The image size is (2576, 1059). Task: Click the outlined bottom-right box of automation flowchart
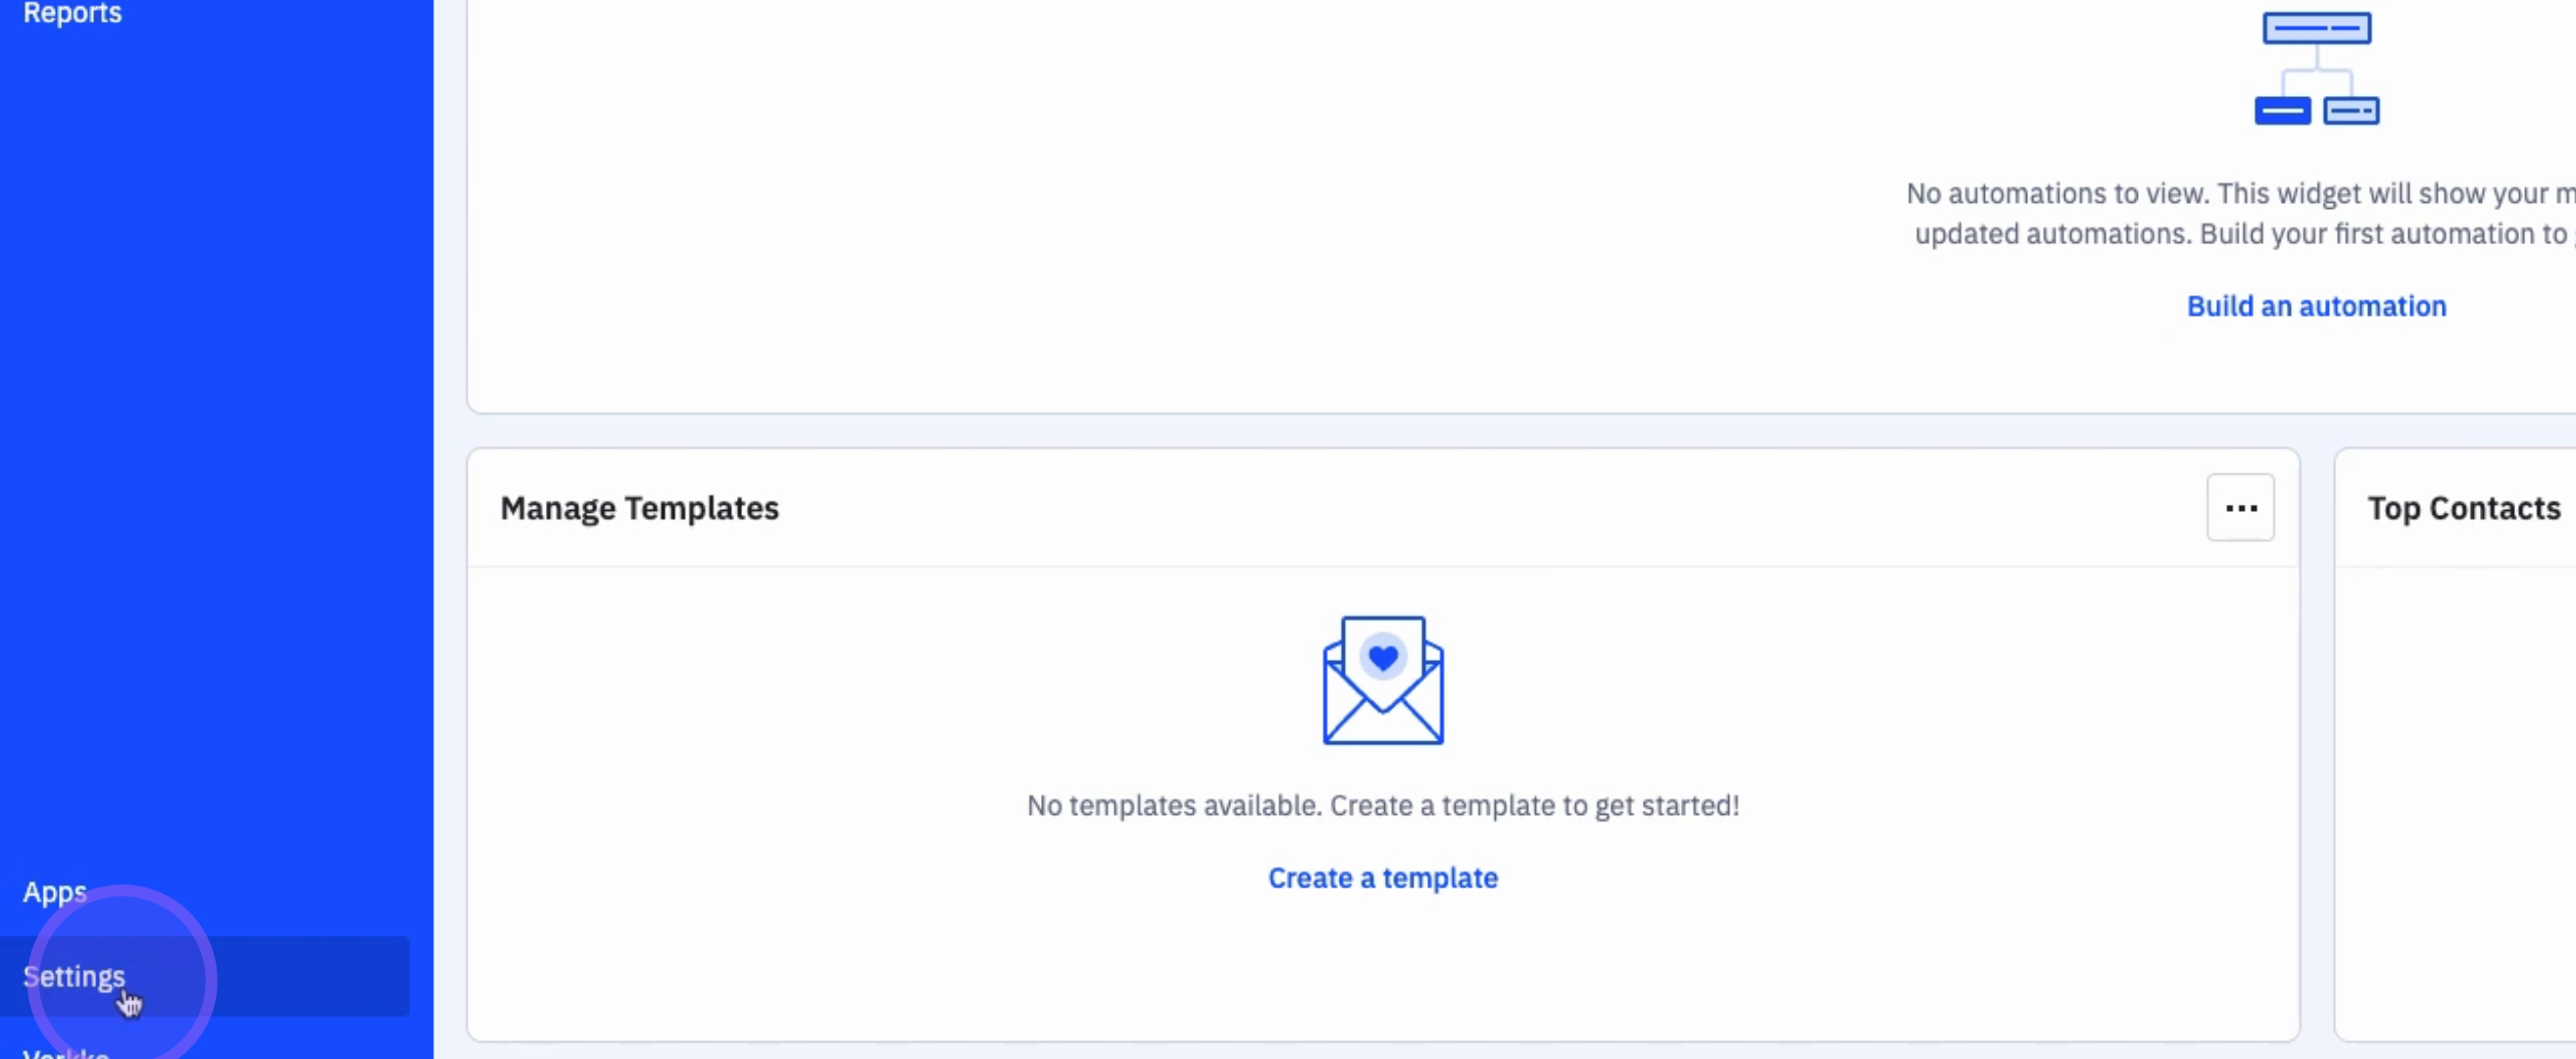(2351, 110)
